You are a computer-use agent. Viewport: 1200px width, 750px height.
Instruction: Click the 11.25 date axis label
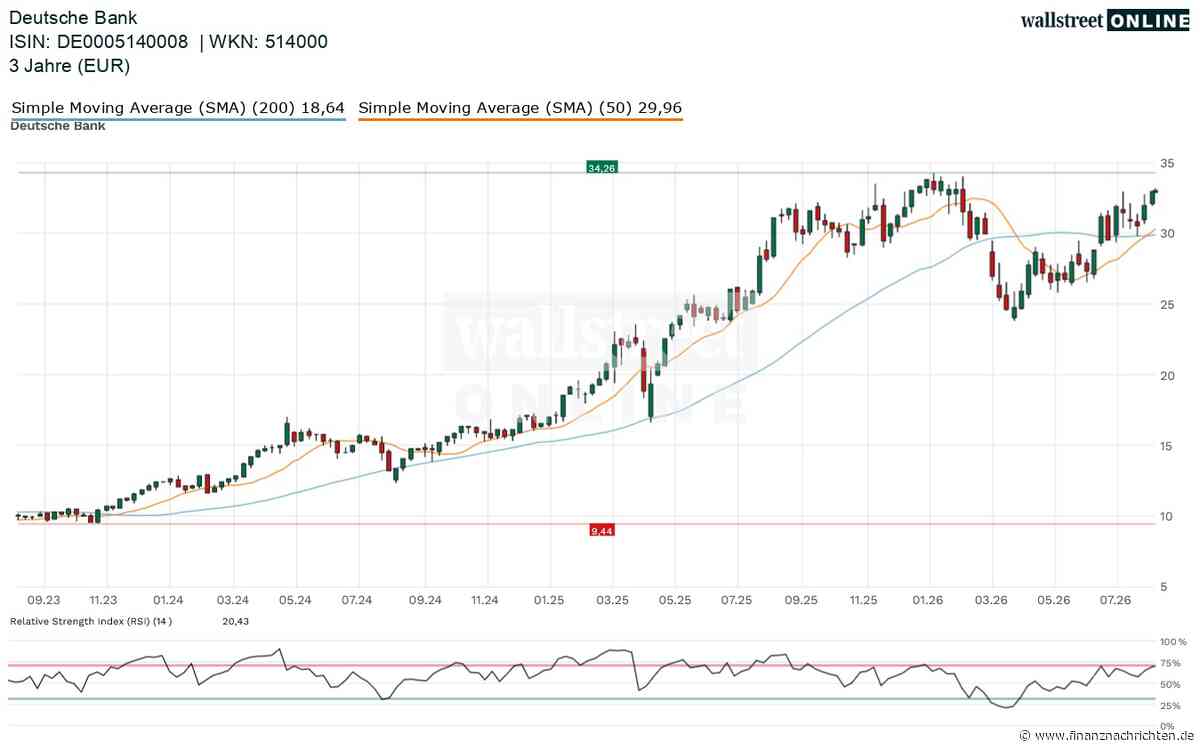click(x=863, y=600)
